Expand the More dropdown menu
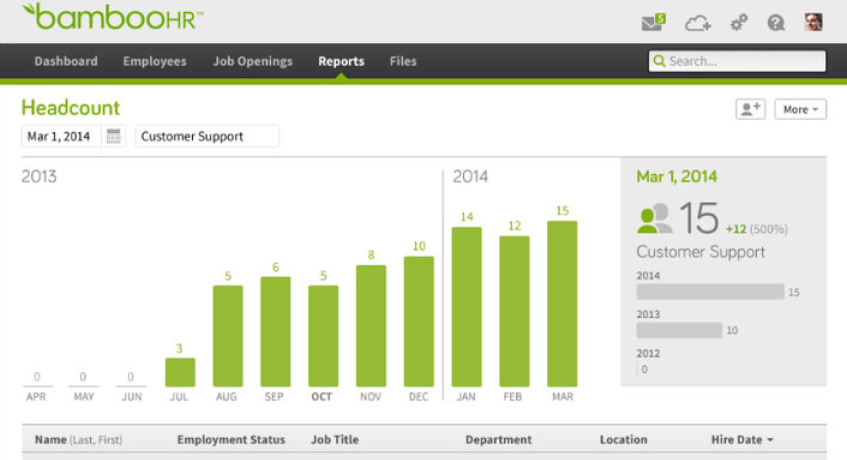This screenshot has height=460, width=847. (800, 109)
